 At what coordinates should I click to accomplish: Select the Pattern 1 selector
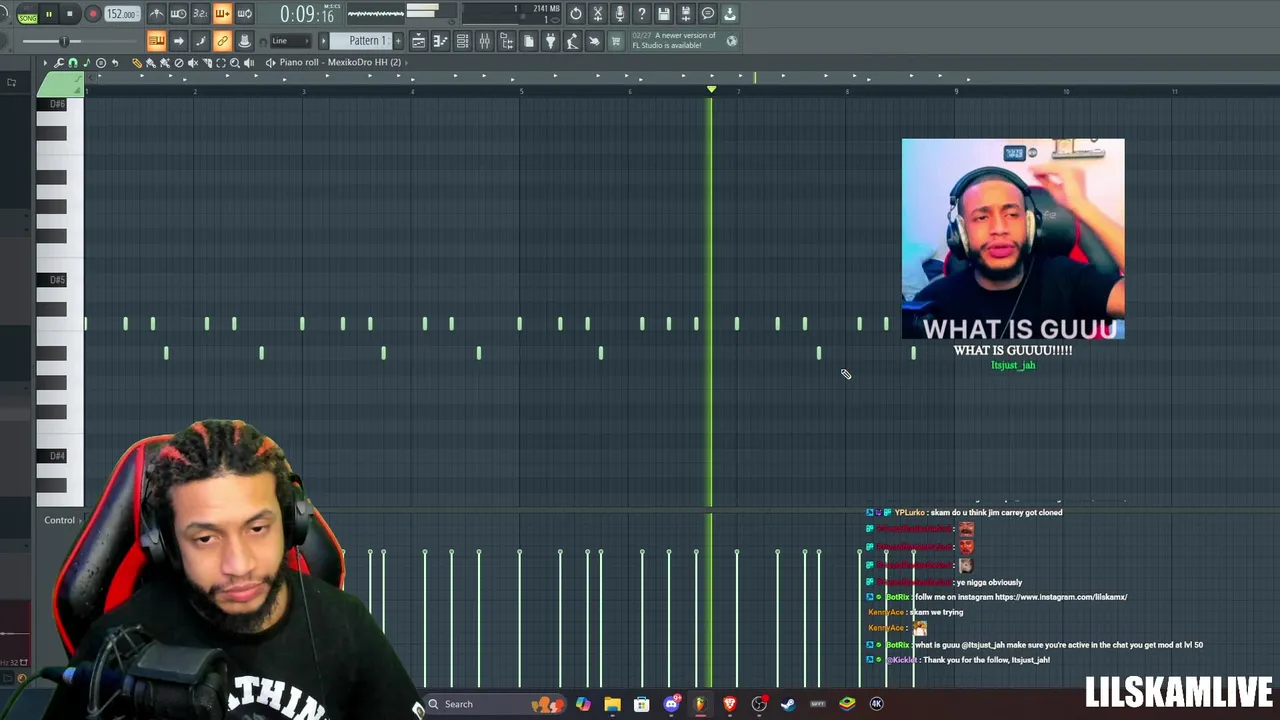point(361,41)
